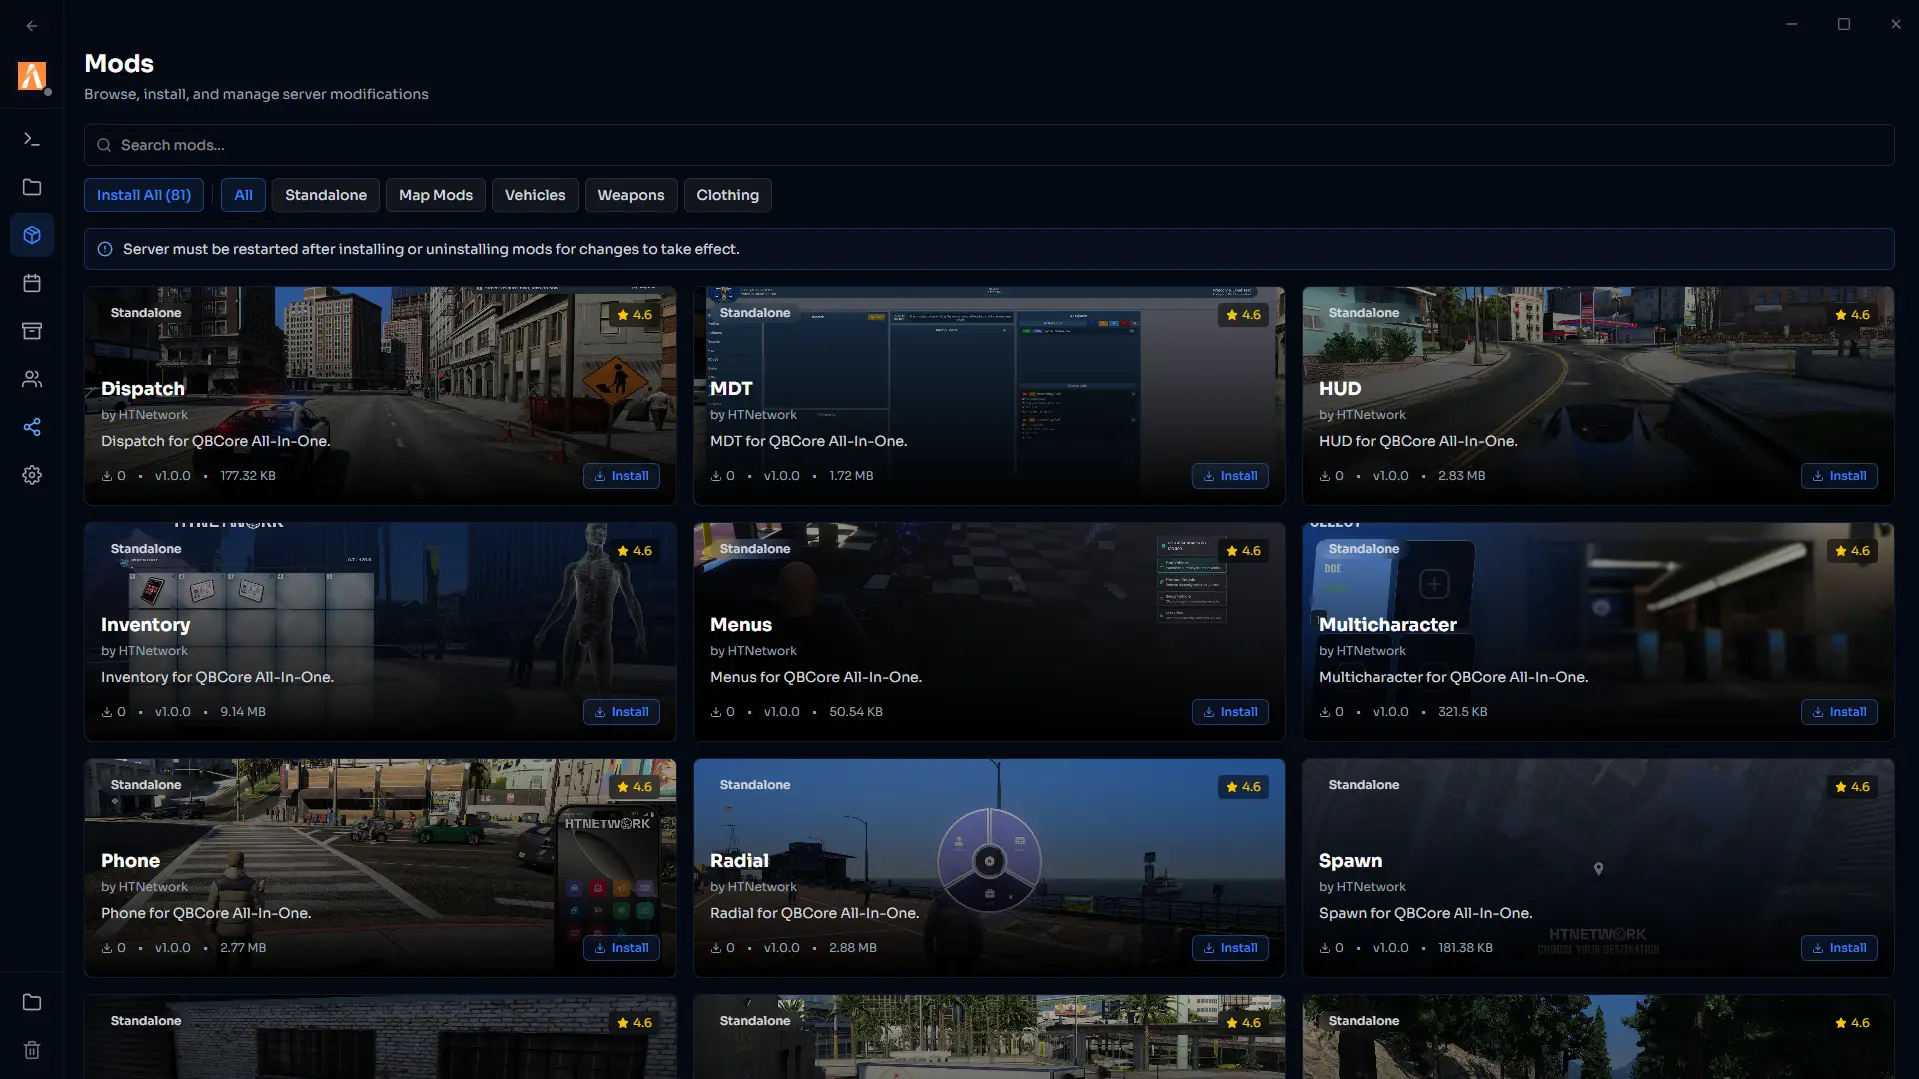Switch to the Map Mods filter
The image size is (1919, 1079).
(436, 195)
